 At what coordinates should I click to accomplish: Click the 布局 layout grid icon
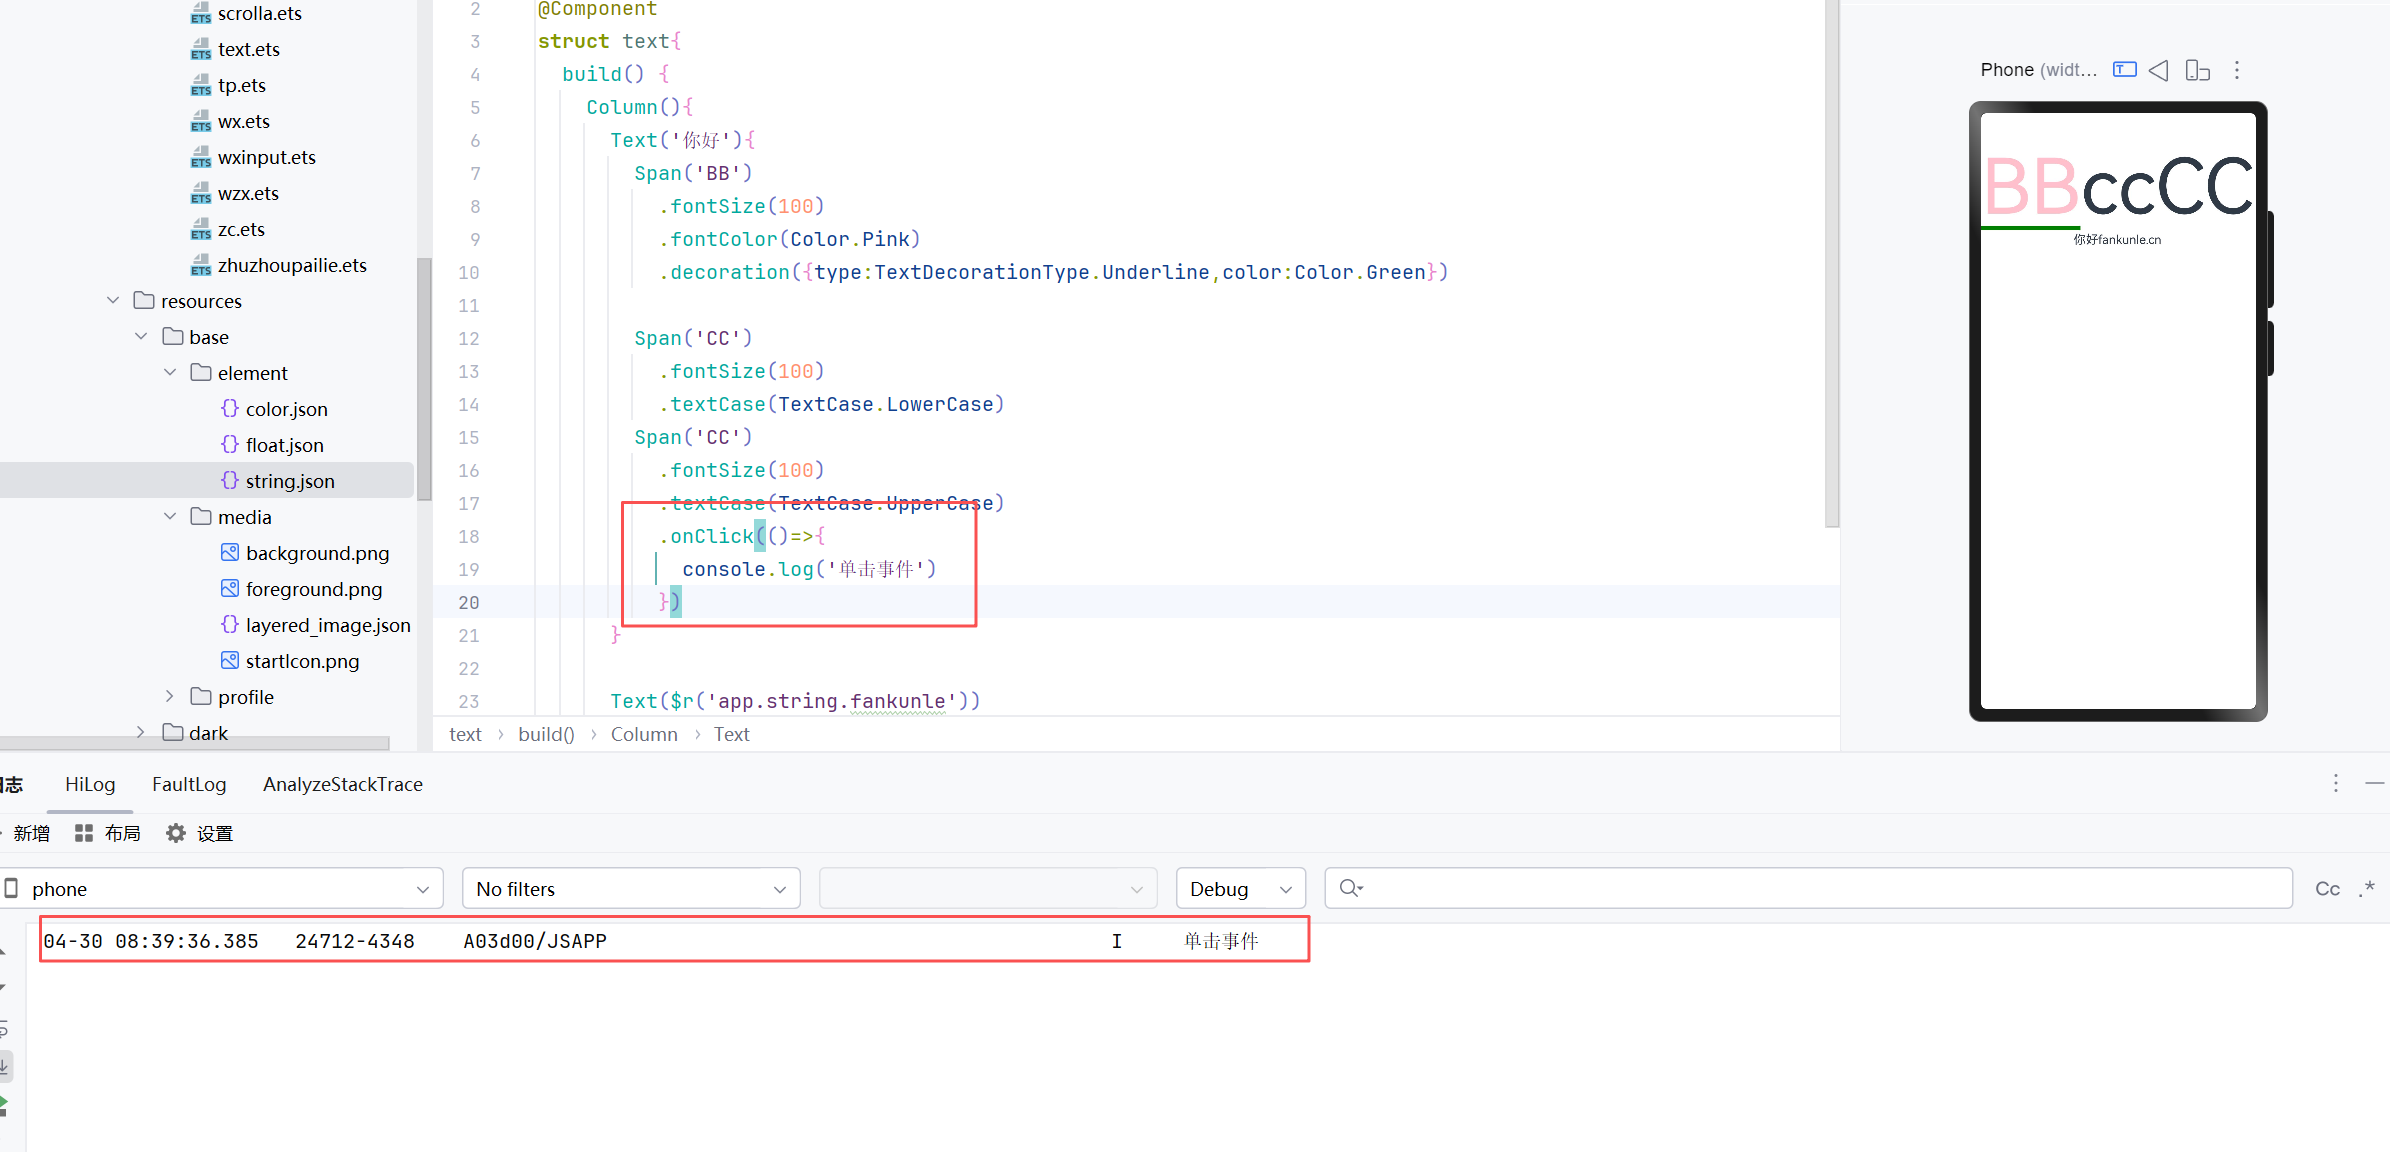click(84, 833)
